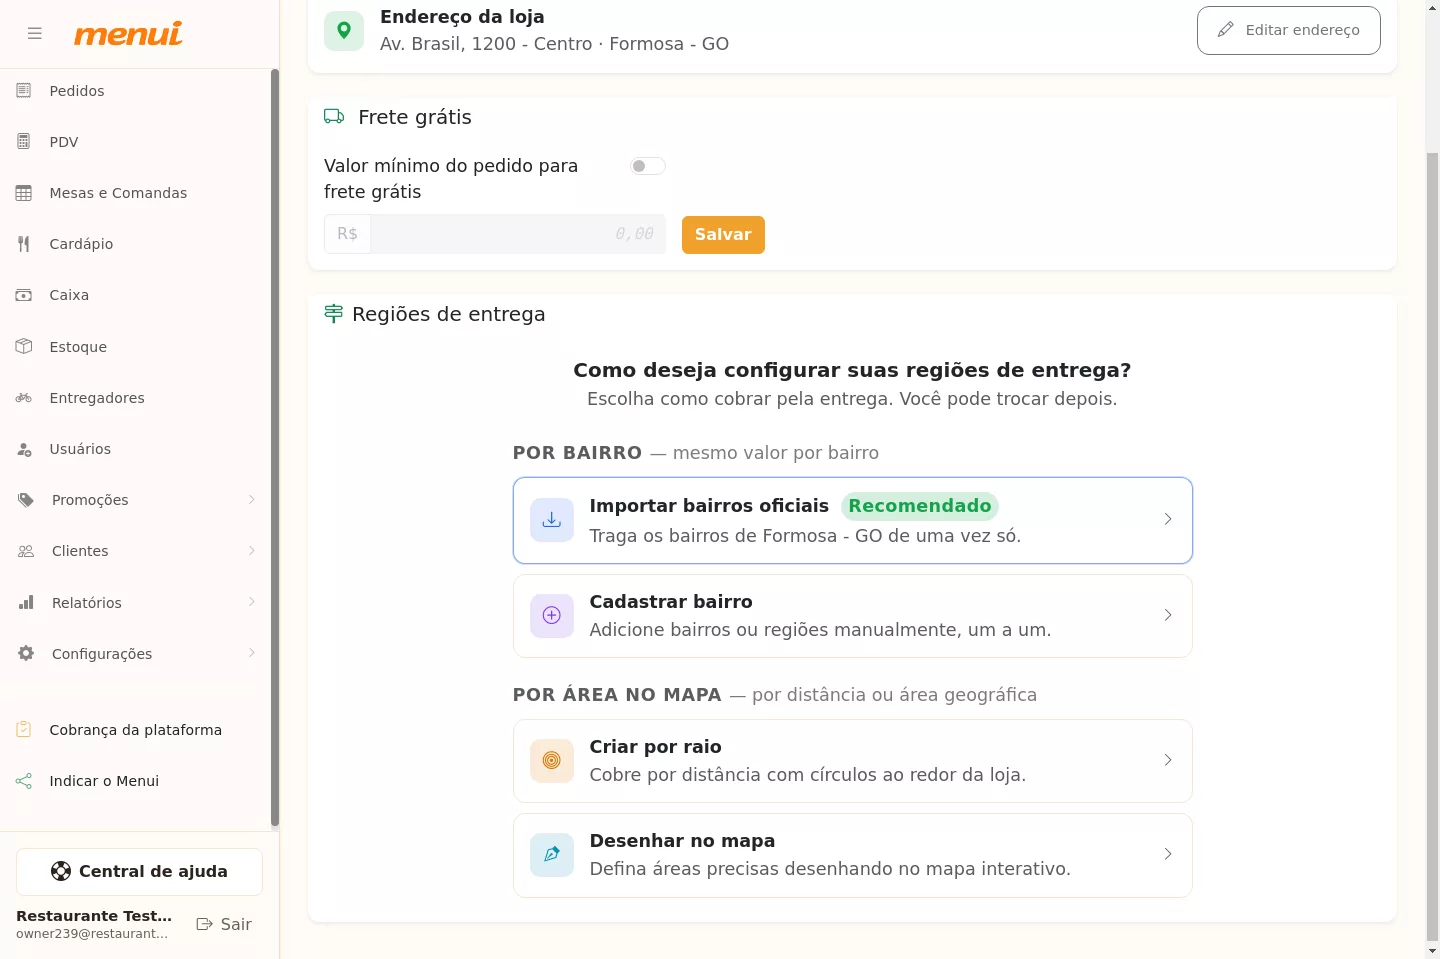
Task: Expand the Promoções submenu chevron
Action: click(252, 499)
